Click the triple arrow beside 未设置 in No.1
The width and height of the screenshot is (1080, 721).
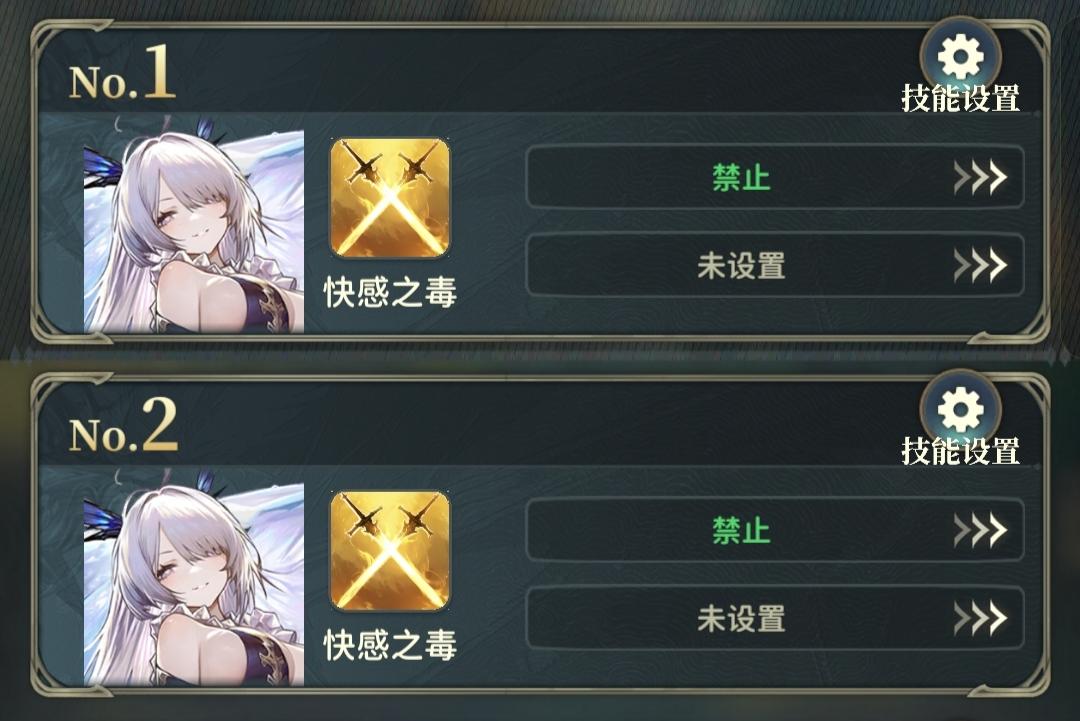980,265
